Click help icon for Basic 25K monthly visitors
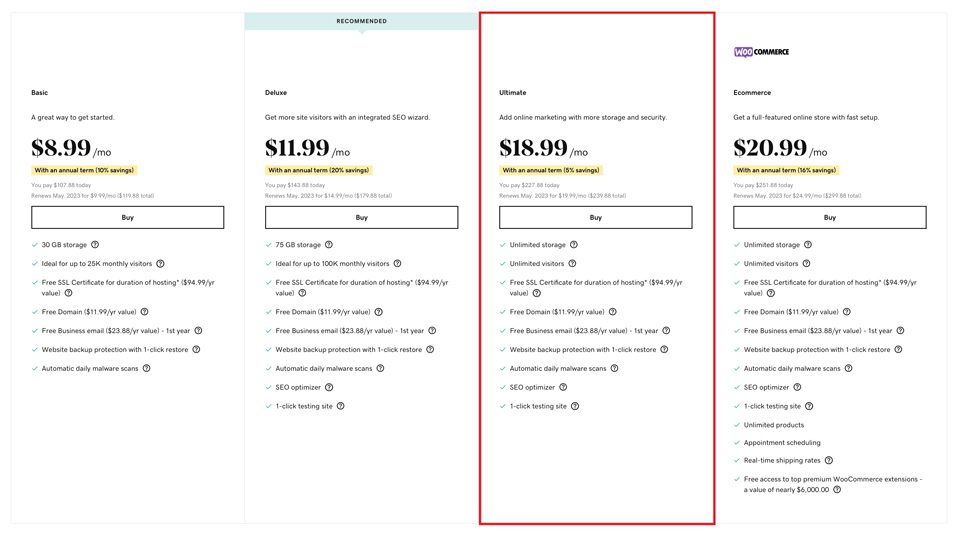This screenshot has width=960, height=534. (x=163, y=264)
